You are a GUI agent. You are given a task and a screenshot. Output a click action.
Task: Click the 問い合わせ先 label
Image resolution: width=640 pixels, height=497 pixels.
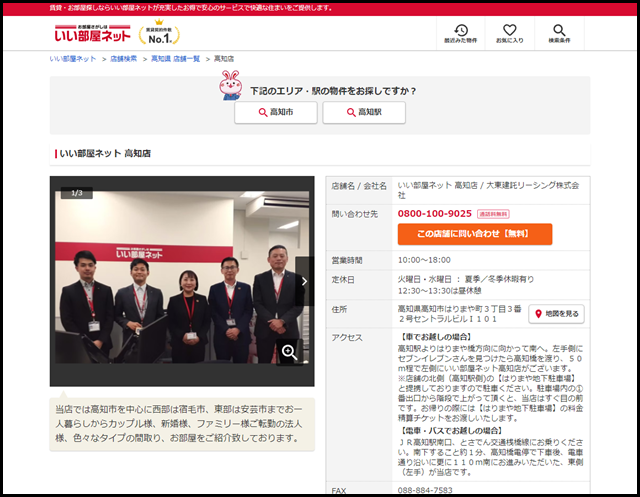pyautogui.click(x=355, y=214)
